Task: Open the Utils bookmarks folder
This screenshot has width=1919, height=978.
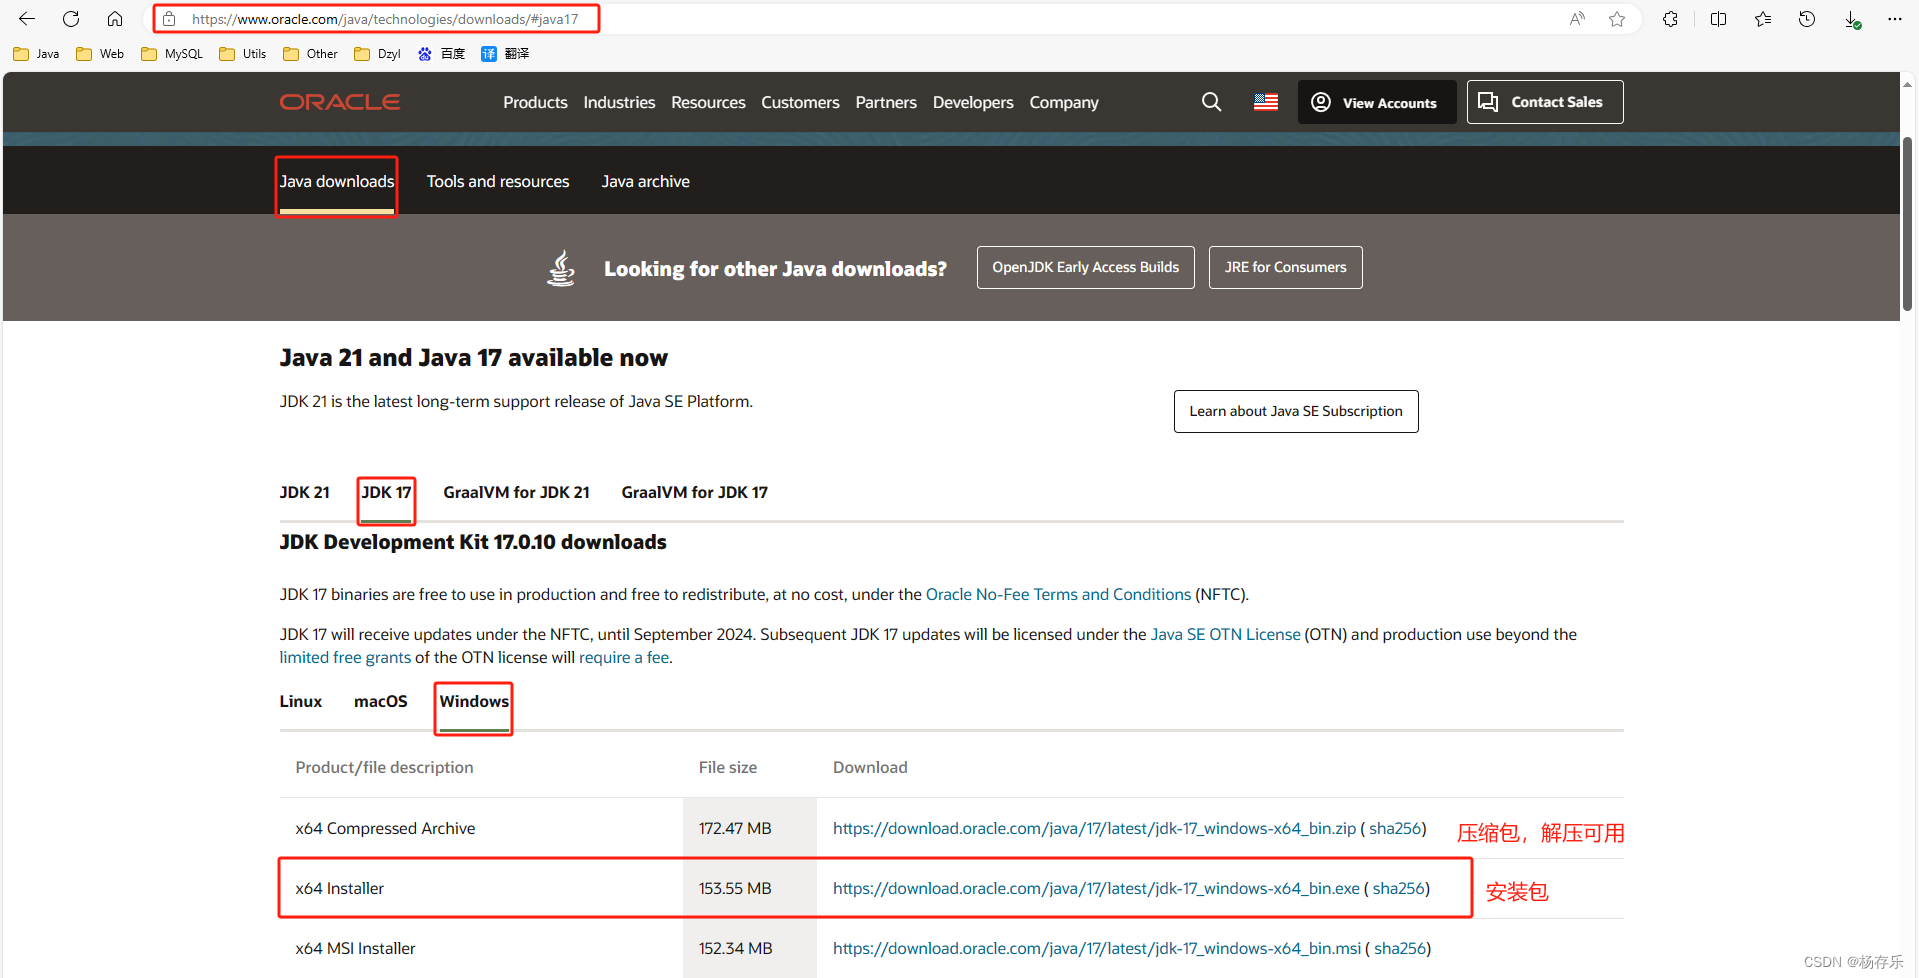Action: click(243, 54)
